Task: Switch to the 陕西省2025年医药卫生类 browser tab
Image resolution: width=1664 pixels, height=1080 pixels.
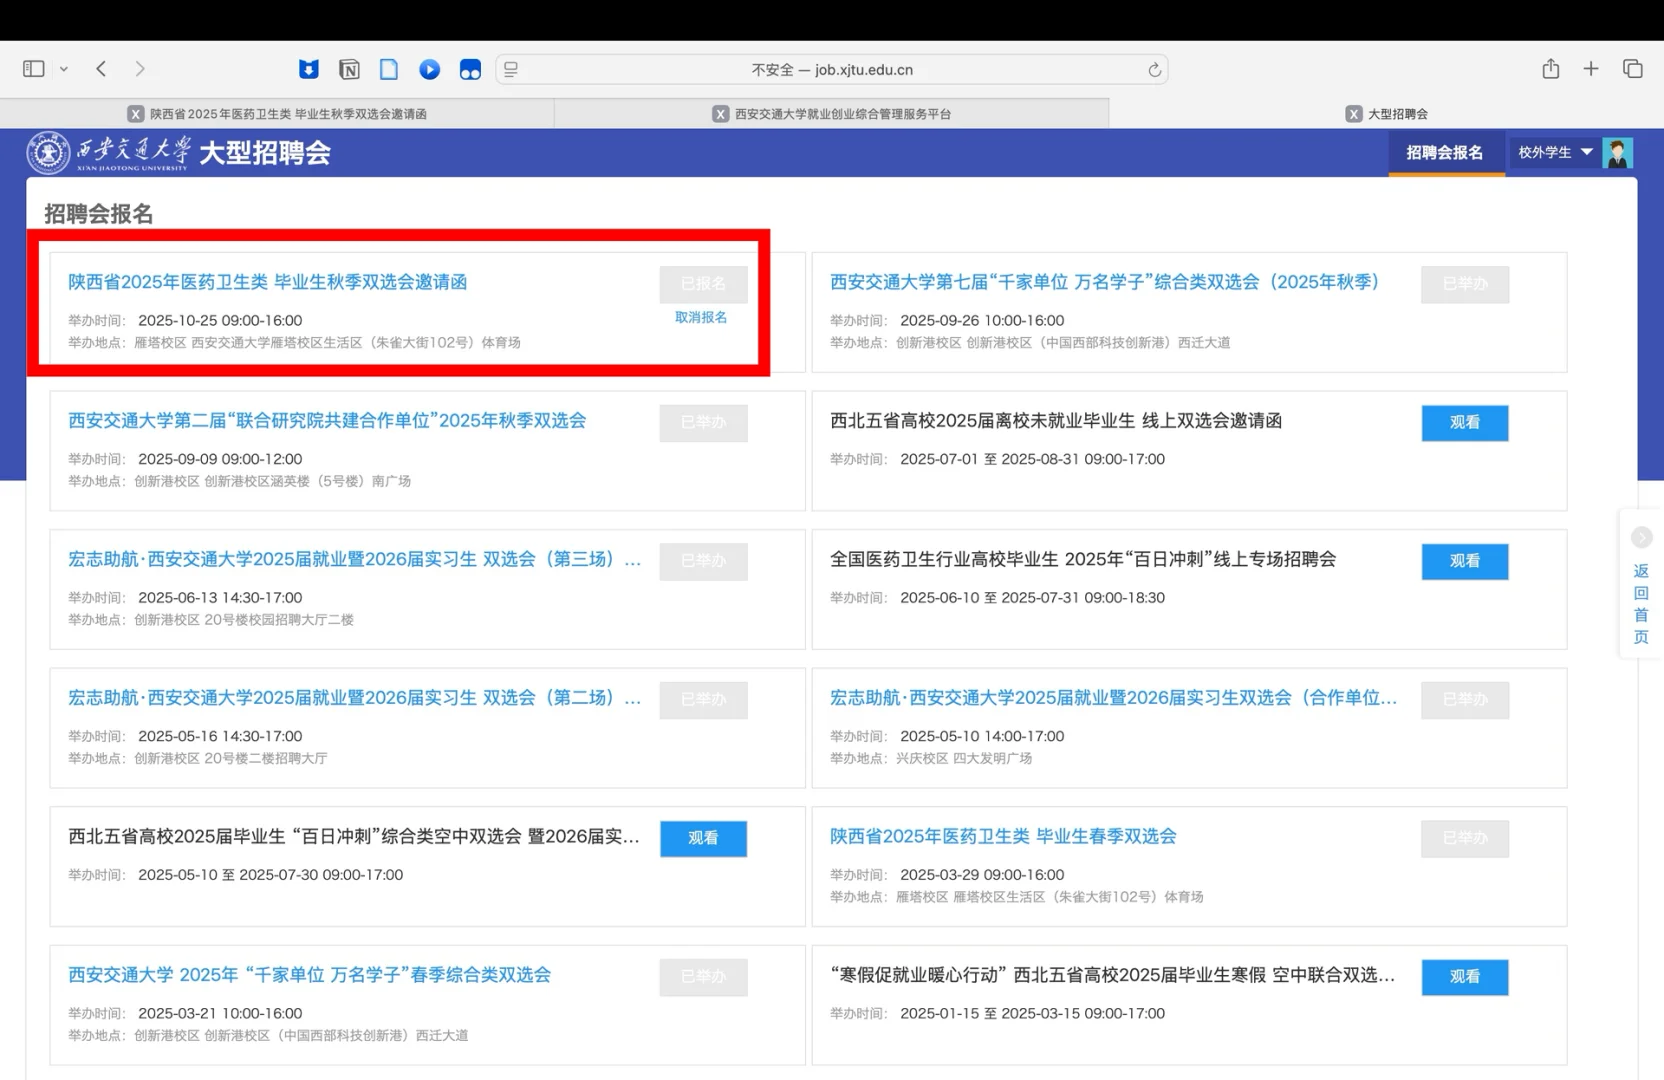Action: pos(277,114)
